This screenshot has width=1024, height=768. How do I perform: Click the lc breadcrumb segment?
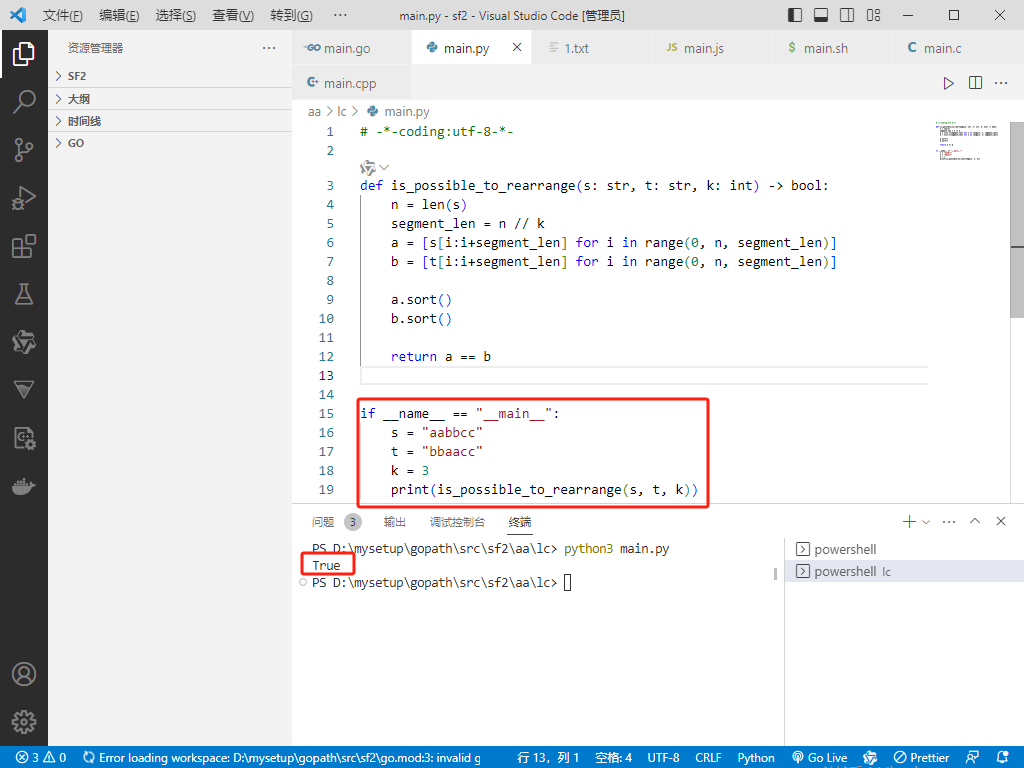pyautogui.click(x=342, y=112)
